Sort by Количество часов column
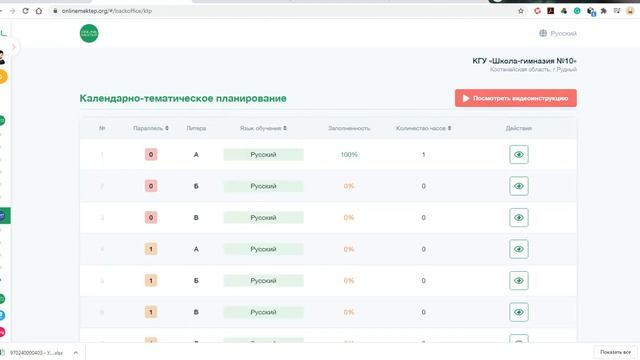The image size is (640, 360). 423,128
